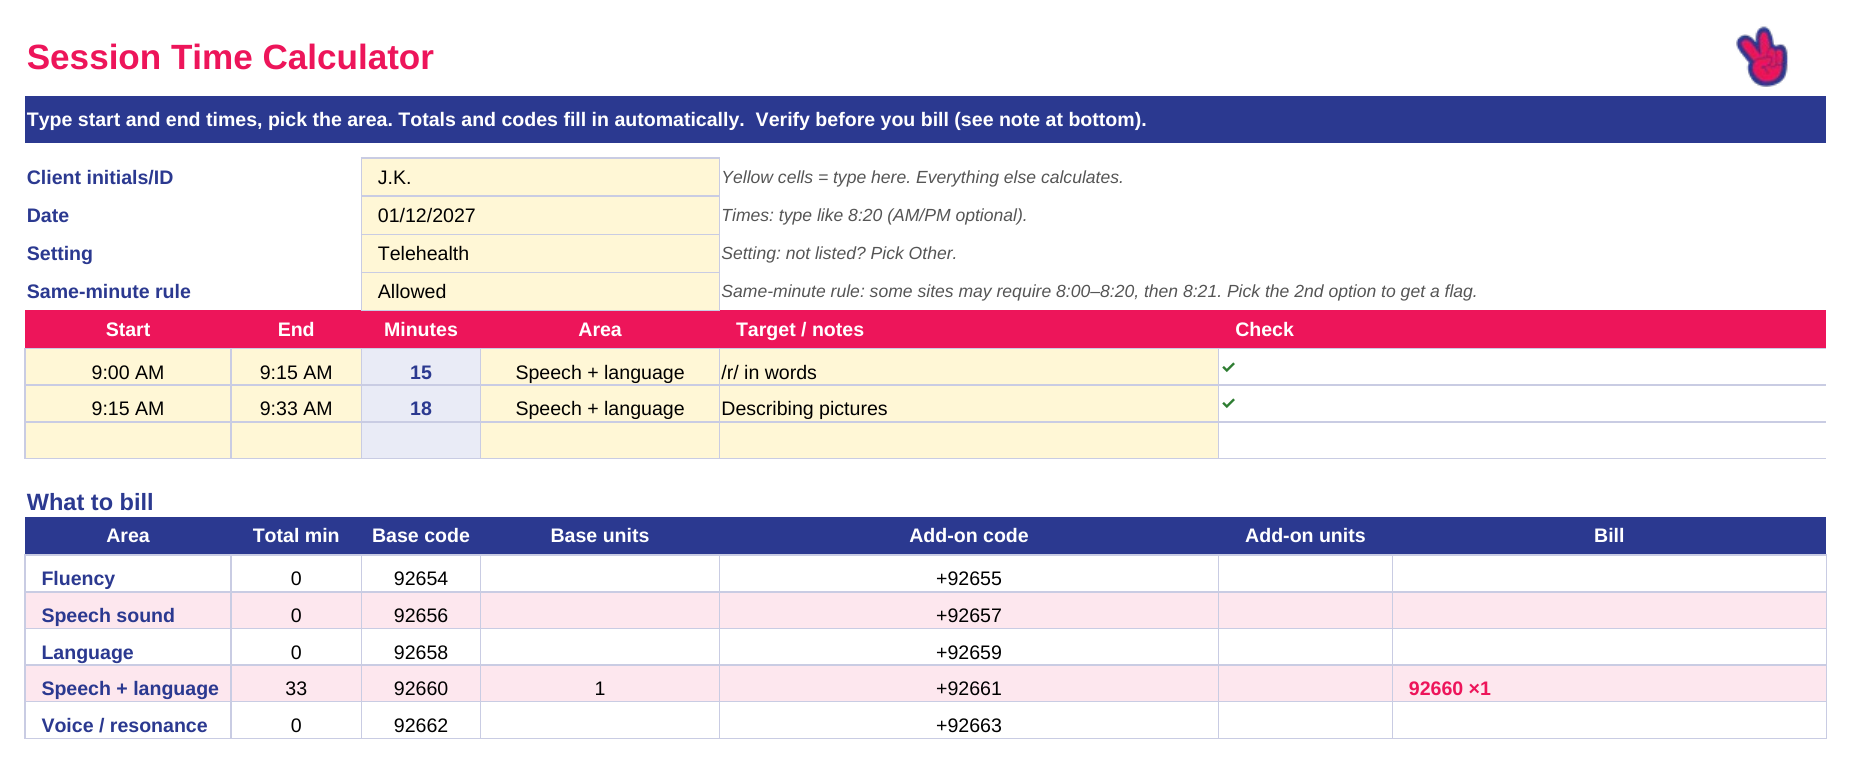Screen dimensions: 1851x763
Task: Open the Area cell in the Describing pictures row
Action: pyautogui.click(x=600, y=404)
